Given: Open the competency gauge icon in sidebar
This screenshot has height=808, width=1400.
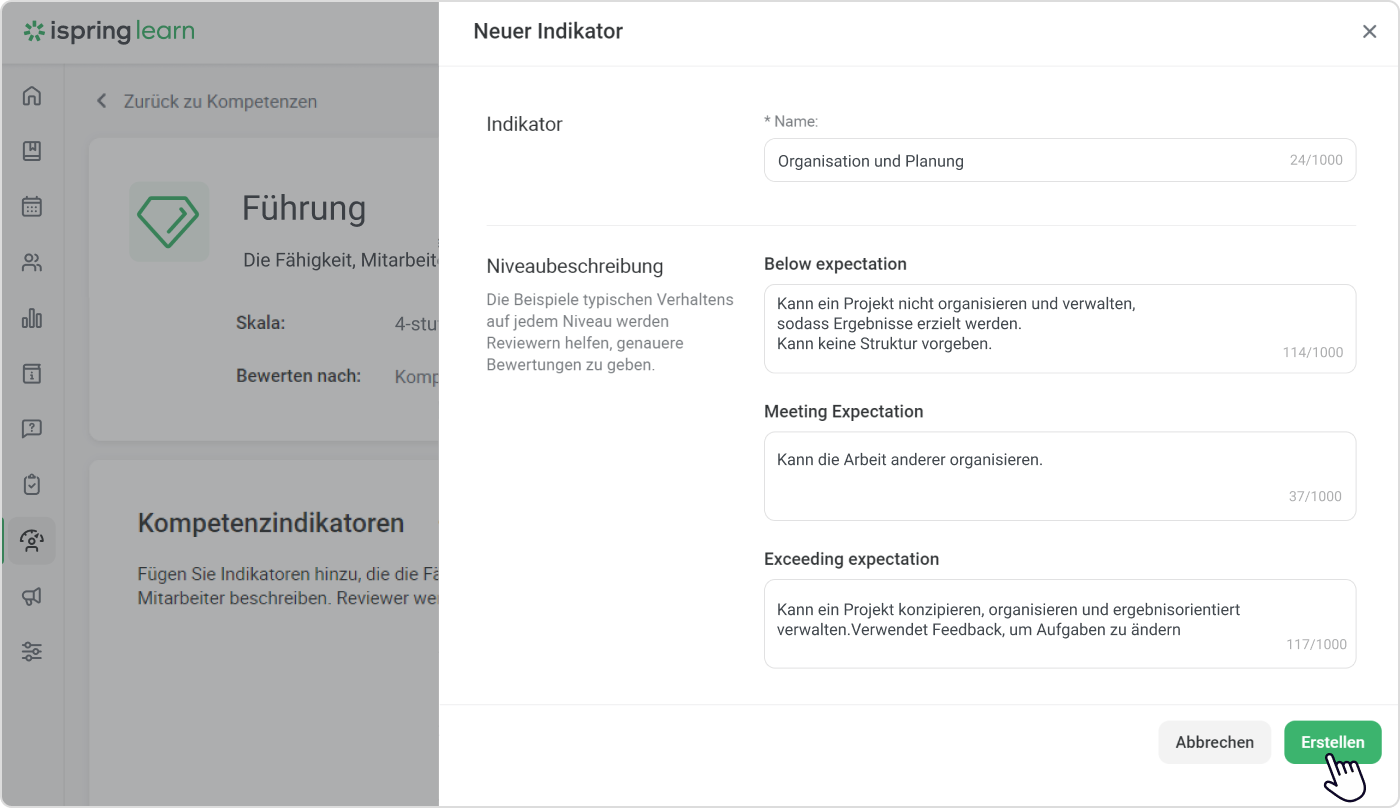Looking at the screenshot, I should point(32,541).
